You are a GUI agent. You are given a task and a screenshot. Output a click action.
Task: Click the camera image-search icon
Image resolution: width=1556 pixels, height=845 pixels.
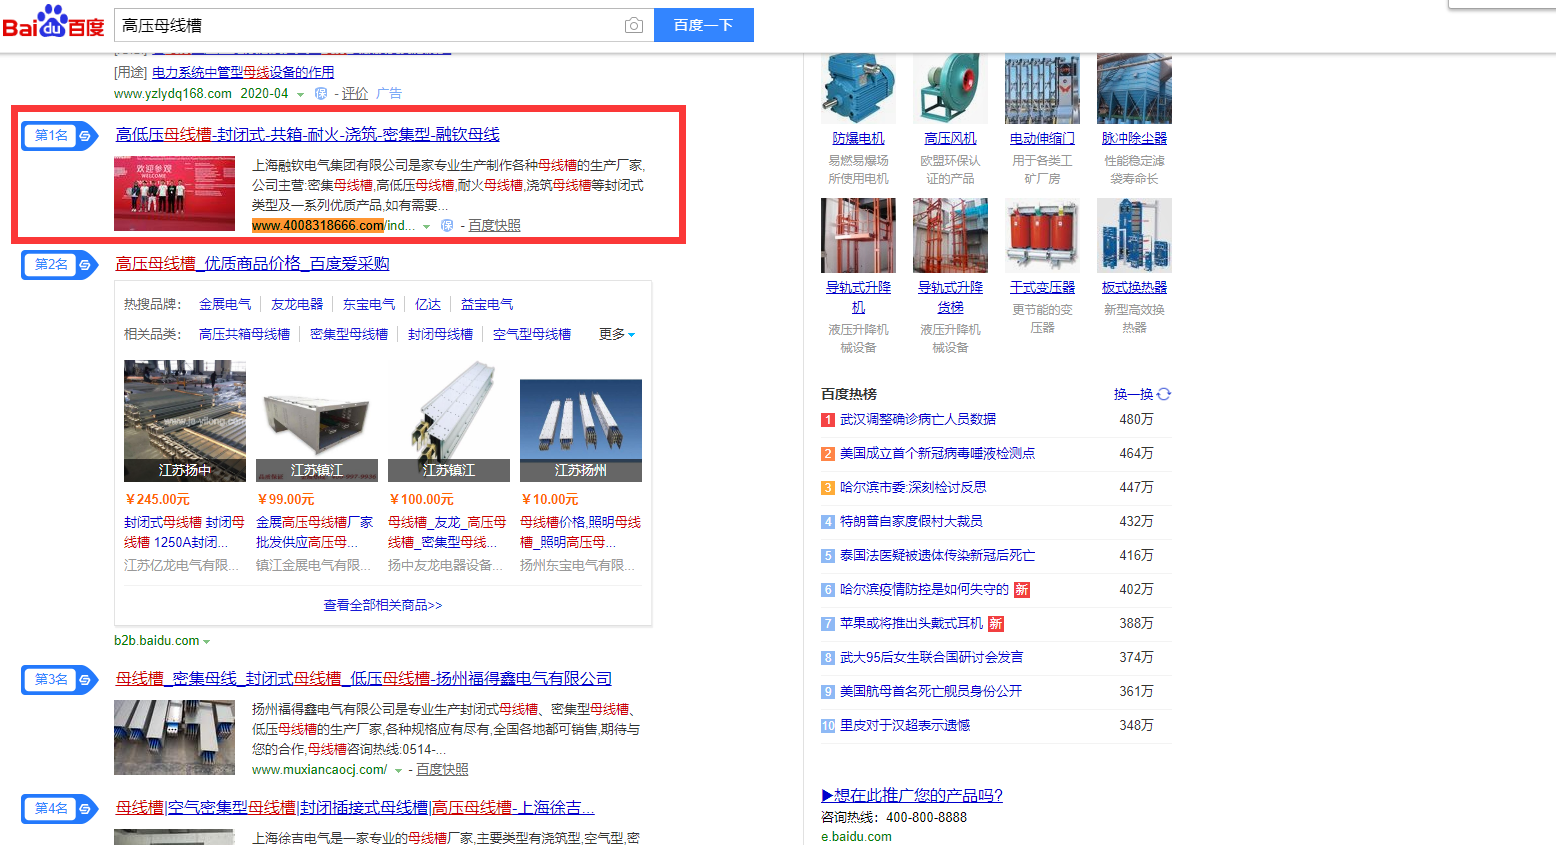click(633, 26)
